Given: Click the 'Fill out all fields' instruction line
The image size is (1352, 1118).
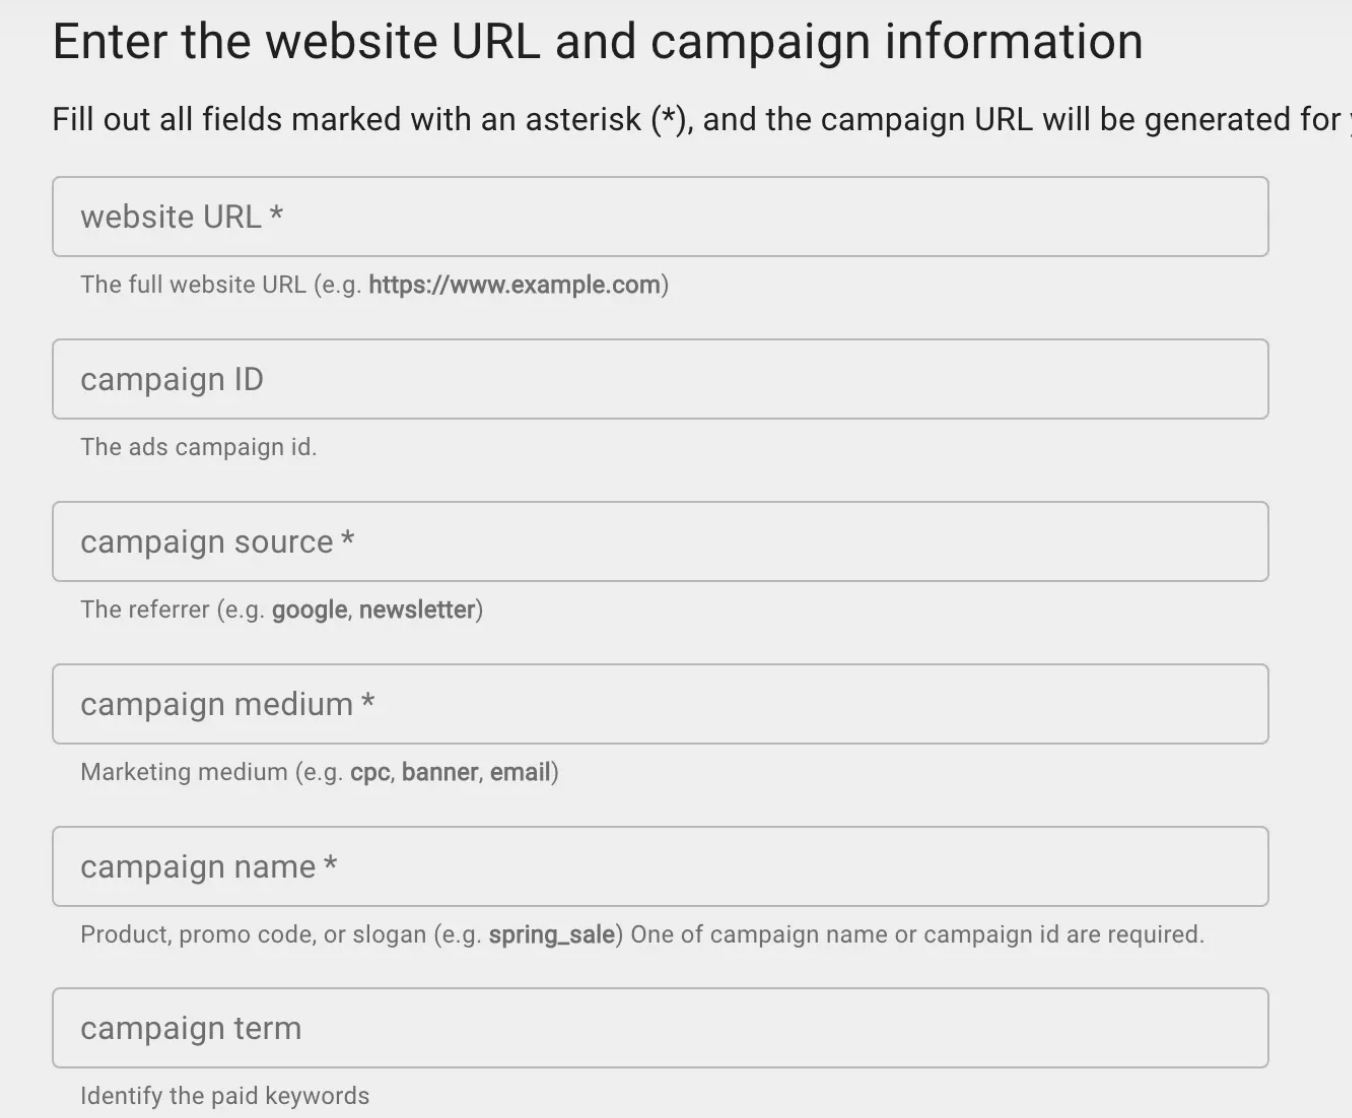Looking at the screenshot, I should point(696,120).
